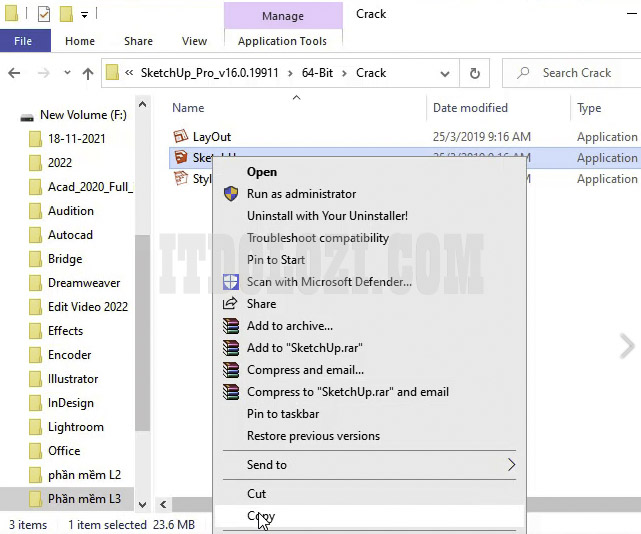Open the Dreamweaver folder in sidebar
Viewport: 641px width, 534px height.
[83, 283]
